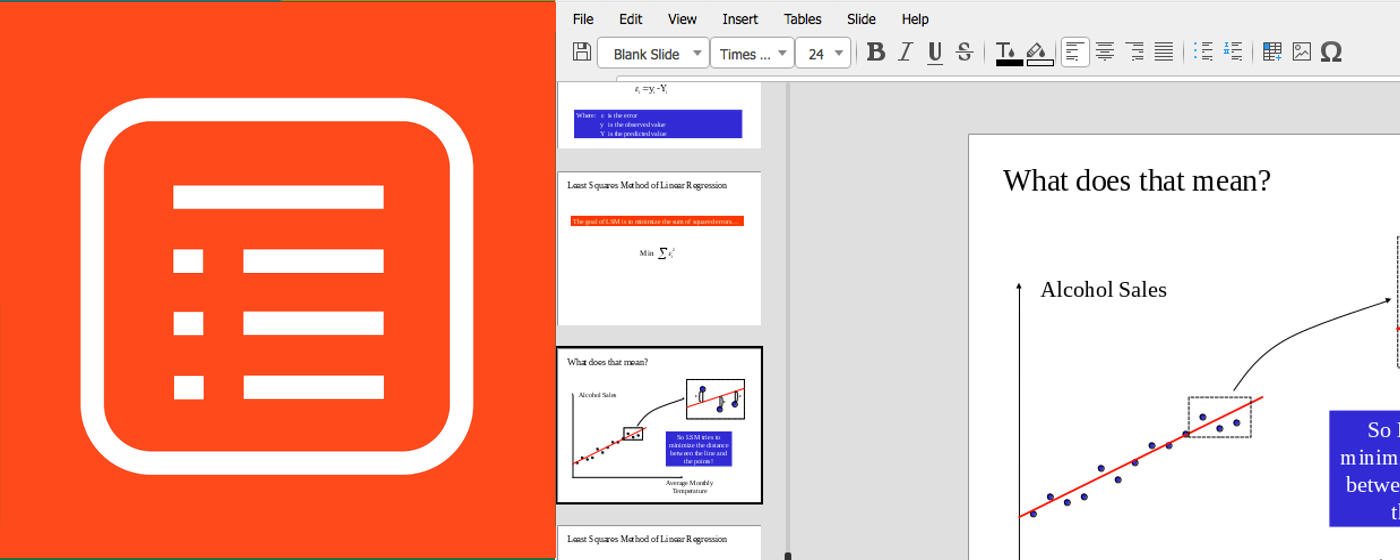Image resolution: width=1400 pixels, height=560 pixels.
Task: Open the font size 24 dropdown
Action: pyautogui.click(x=823, y=53)
